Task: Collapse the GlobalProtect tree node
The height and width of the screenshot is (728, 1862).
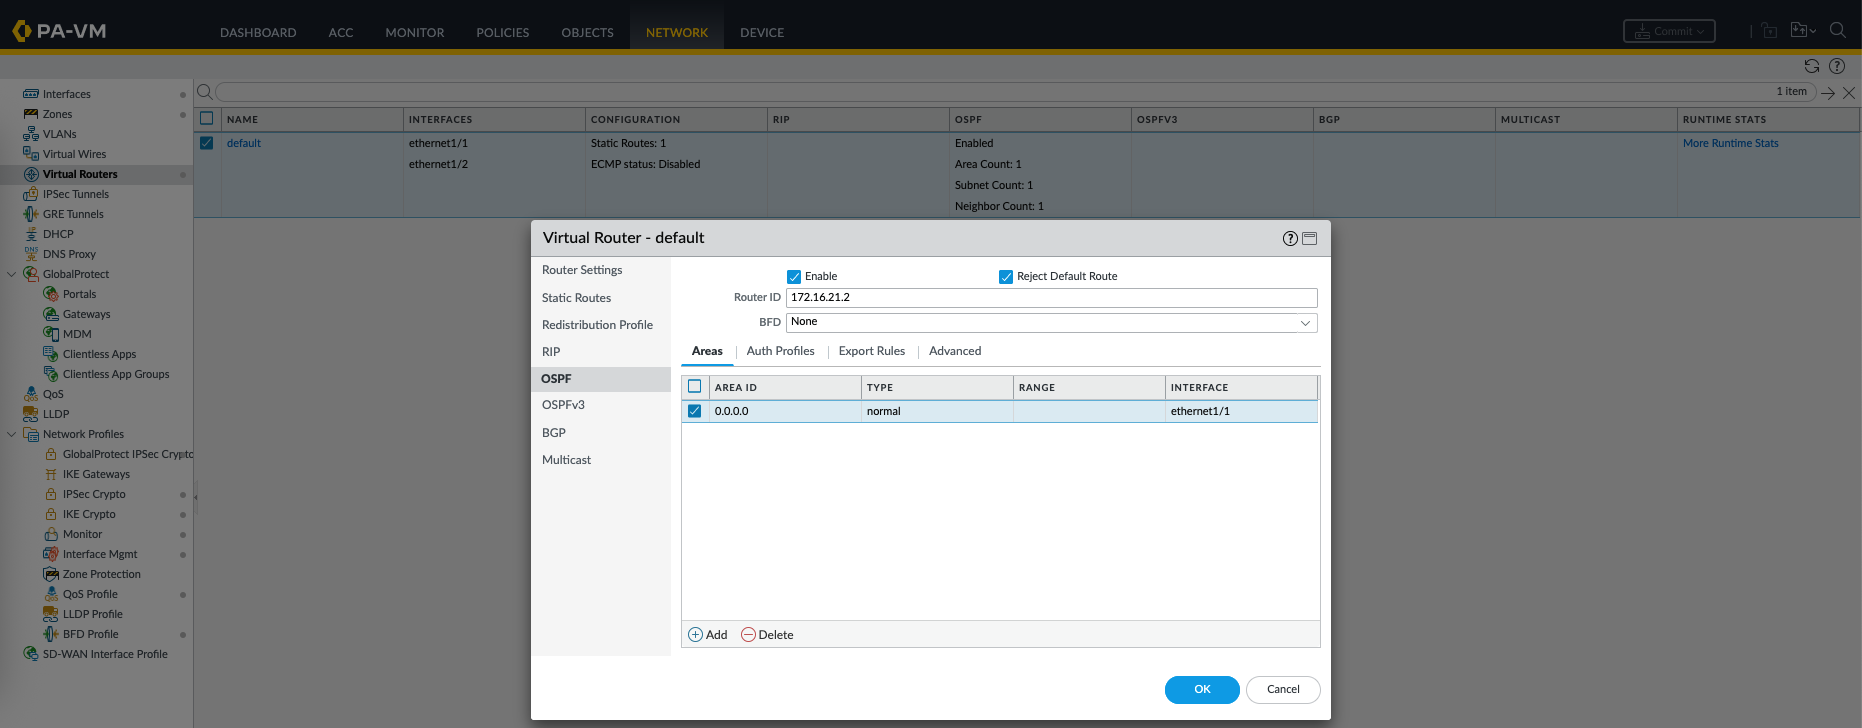Action: click(12, 274)
